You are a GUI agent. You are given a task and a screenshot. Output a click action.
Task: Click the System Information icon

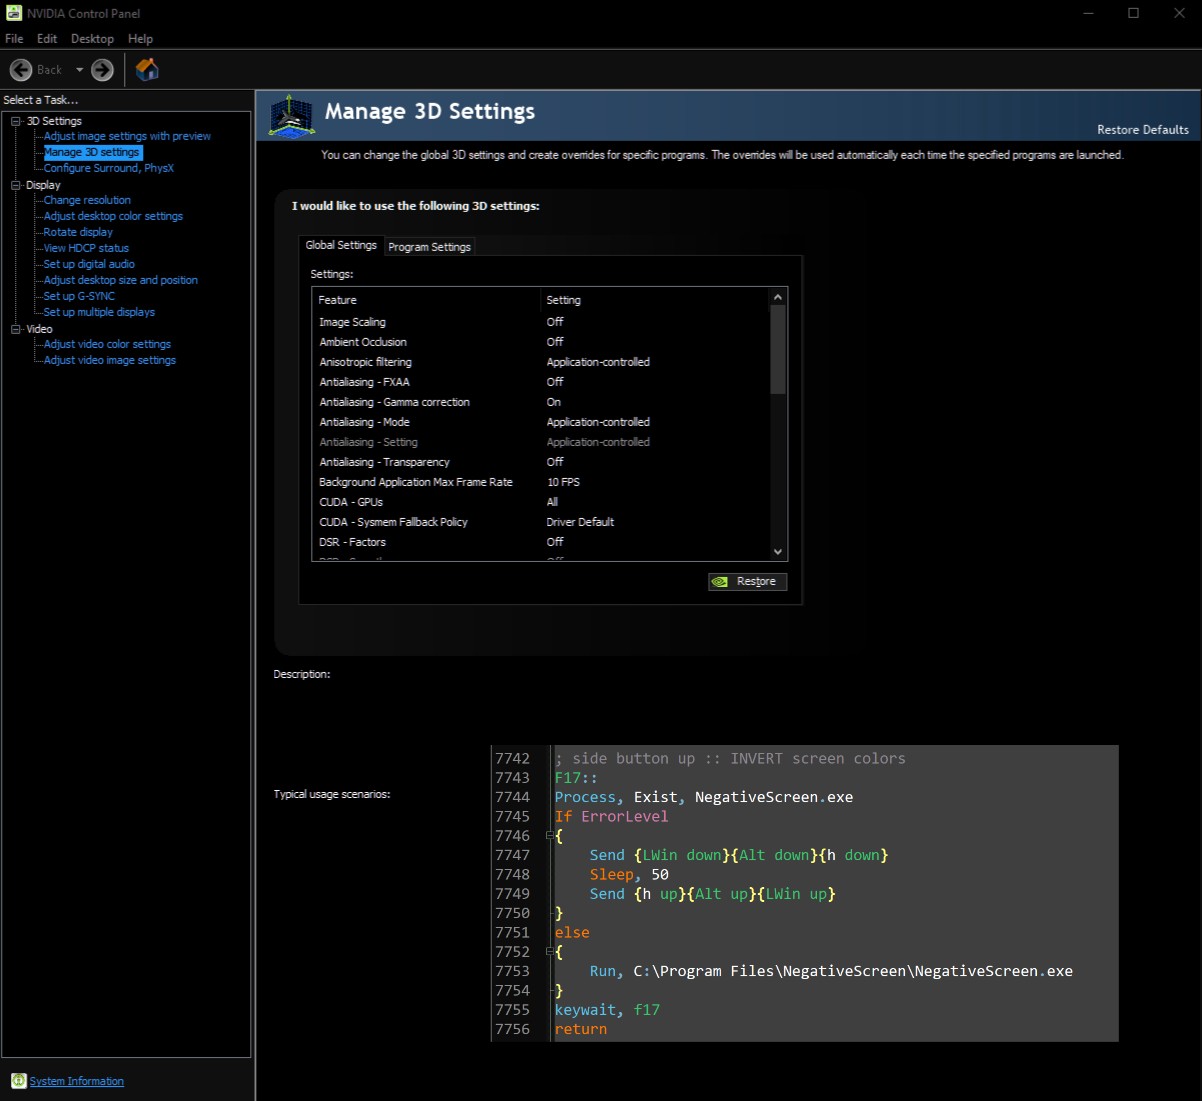[x=18, y=1081]
